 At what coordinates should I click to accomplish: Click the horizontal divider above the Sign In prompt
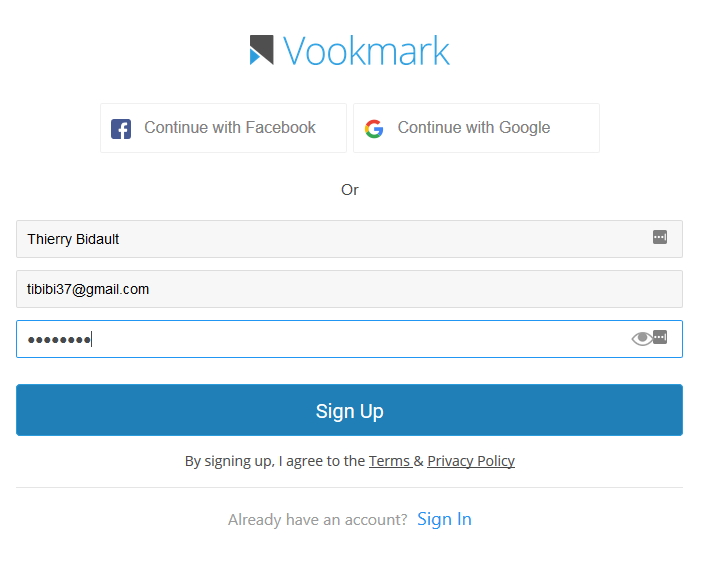(x=349, y=487)
